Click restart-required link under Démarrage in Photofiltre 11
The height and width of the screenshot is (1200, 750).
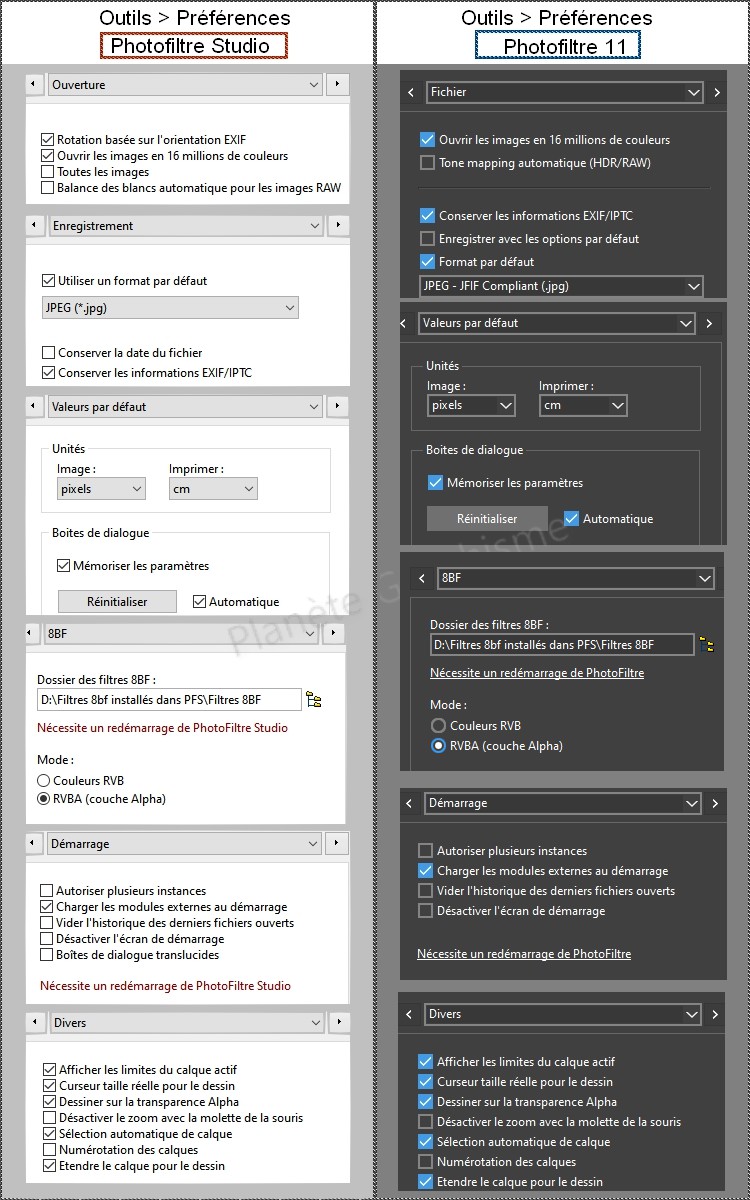pyautogui.click(x=524, y=954)
